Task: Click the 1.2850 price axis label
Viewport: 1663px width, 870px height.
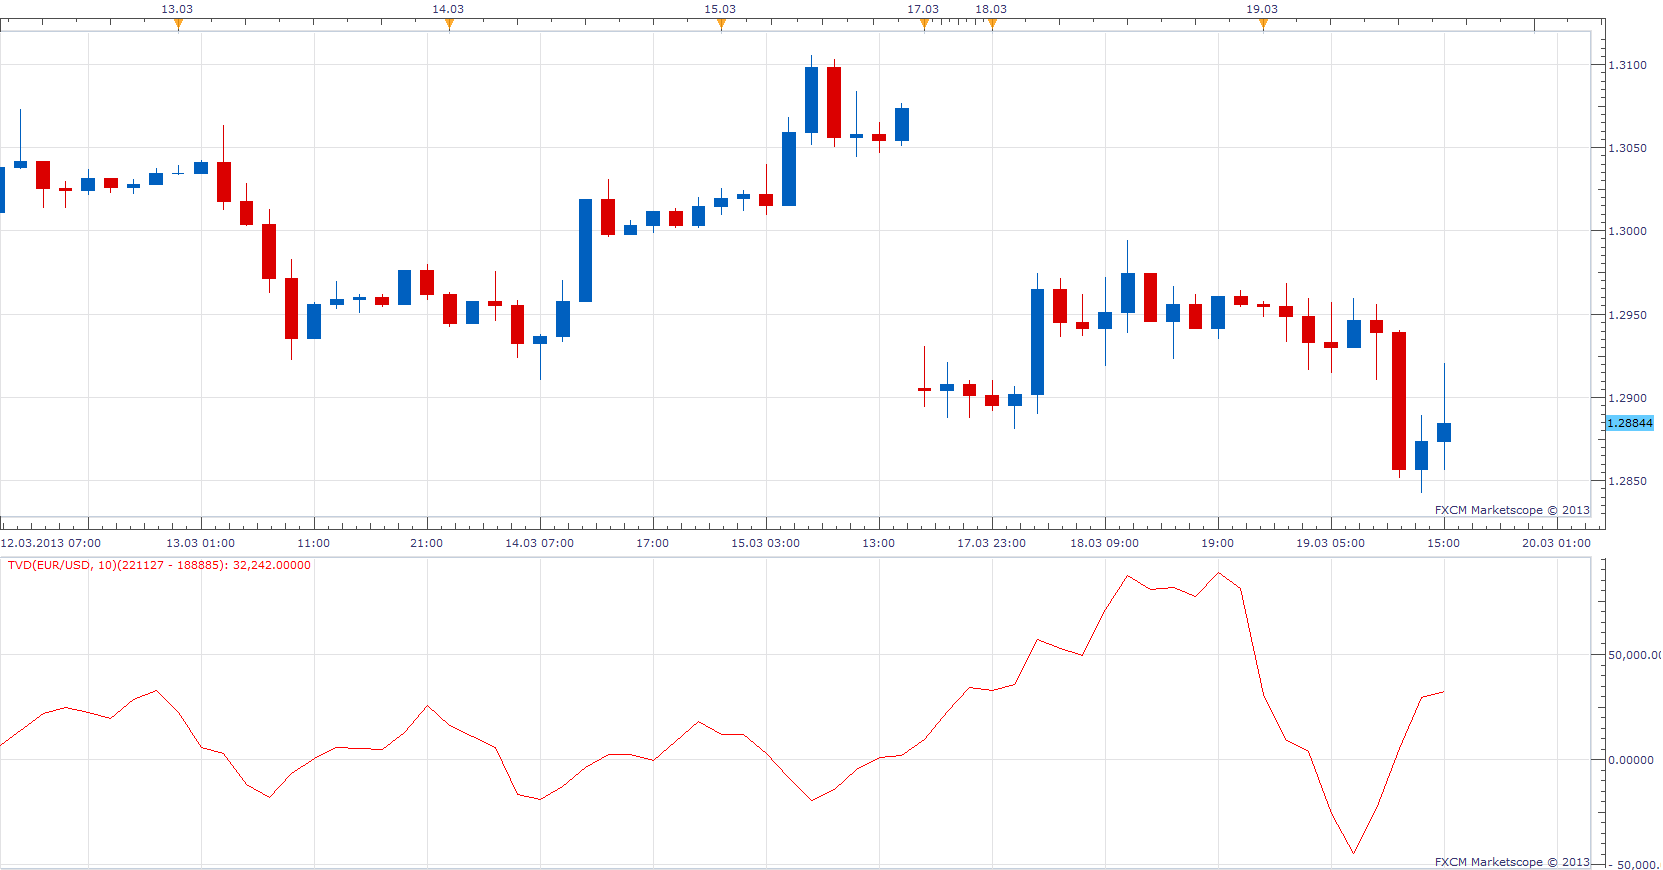Action: 1627,481
